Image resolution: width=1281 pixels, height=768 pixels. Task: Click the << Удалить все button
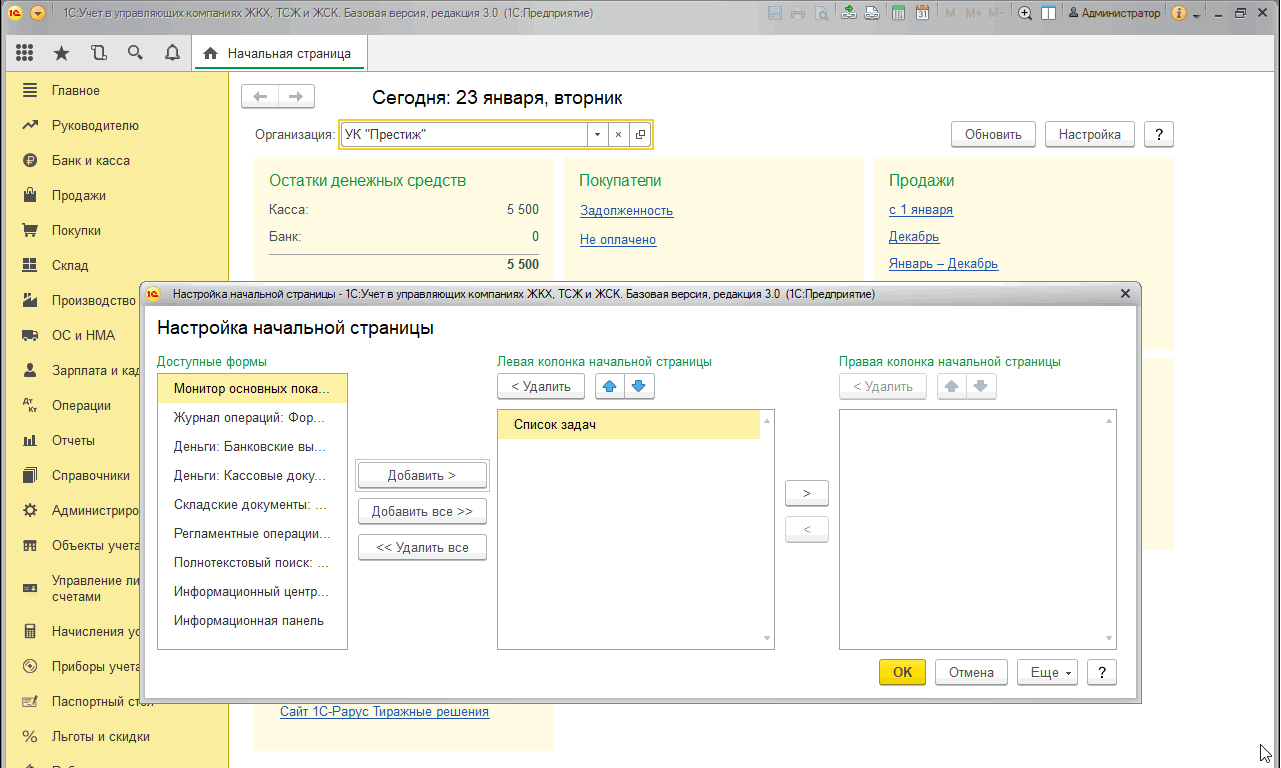click(422, 547)
